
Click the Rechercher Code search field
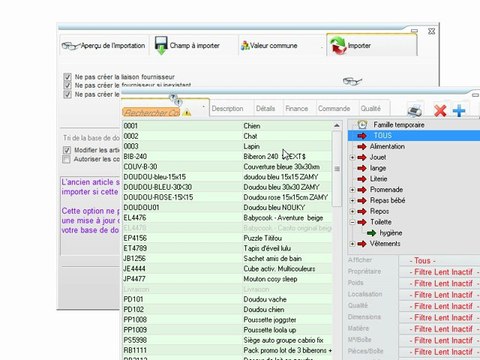click(151, 113)
